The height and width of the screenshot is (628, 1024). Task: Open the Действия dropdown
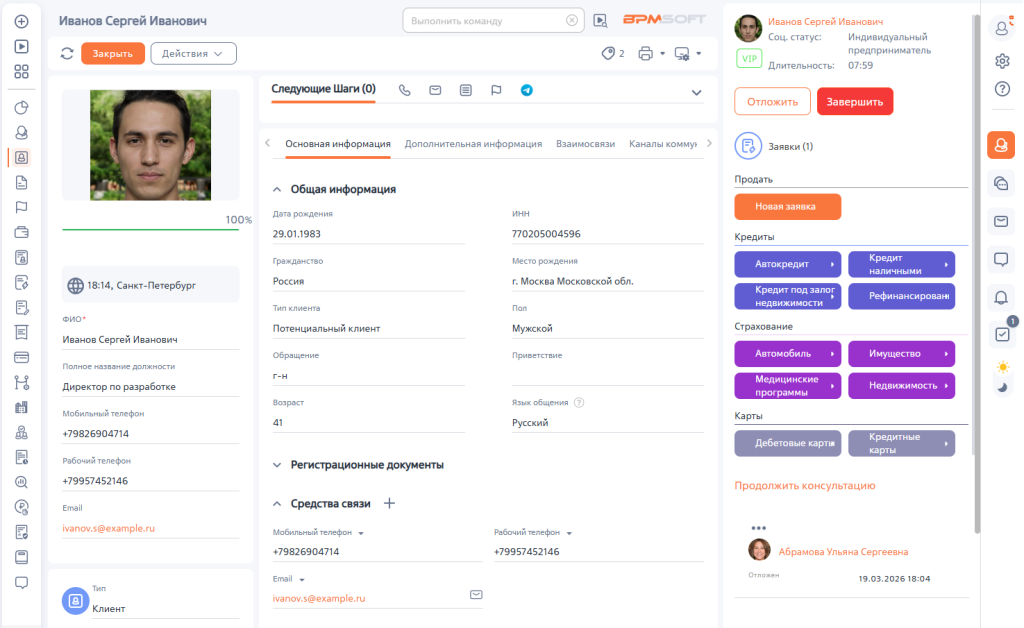point(193,54)
